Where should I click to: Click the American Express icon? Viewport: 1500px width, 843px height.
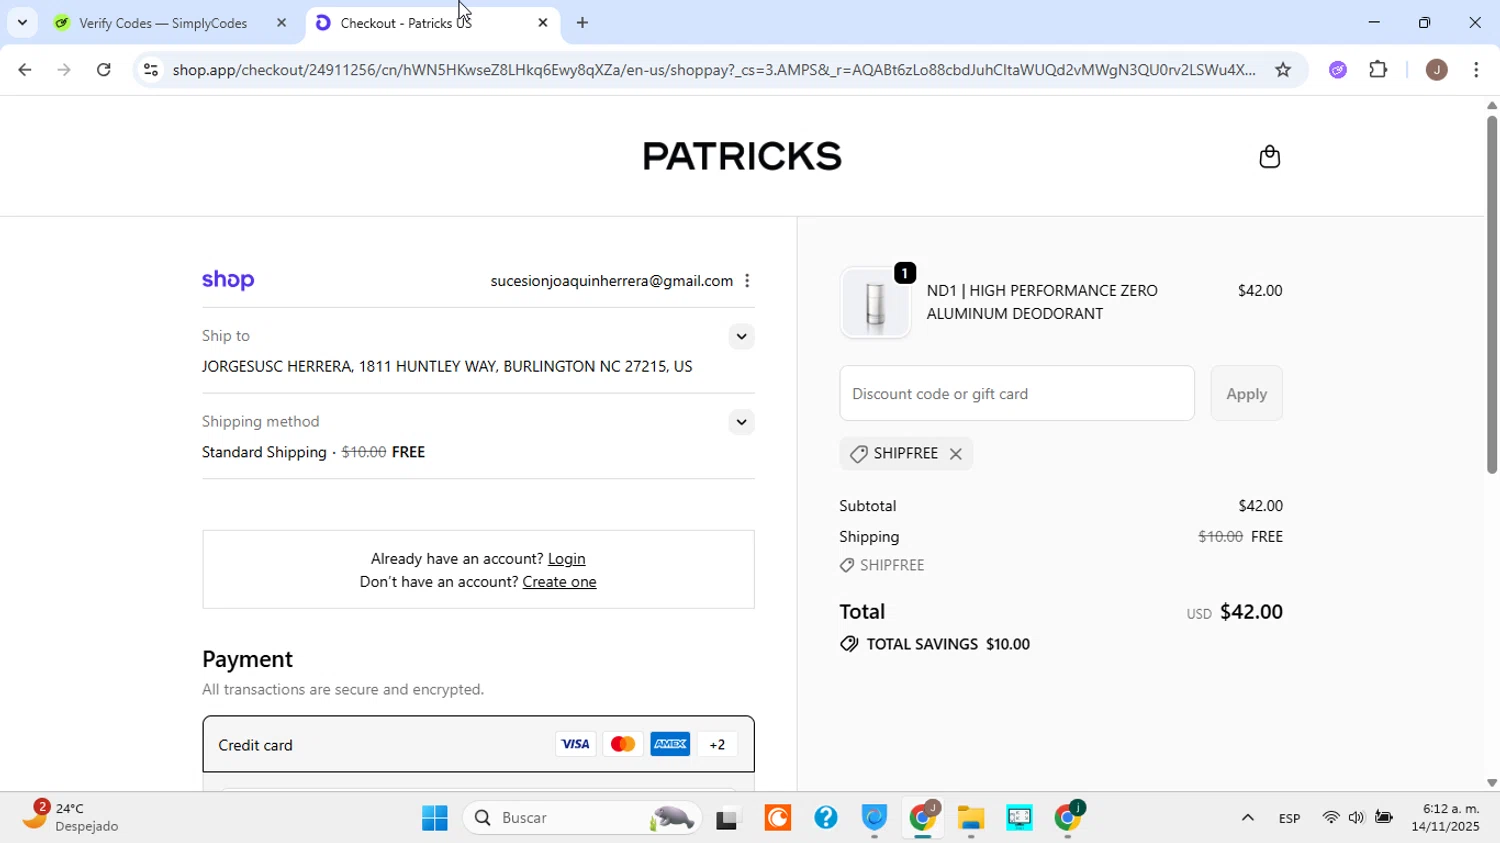pyautogui.click(x=670, y=744)
